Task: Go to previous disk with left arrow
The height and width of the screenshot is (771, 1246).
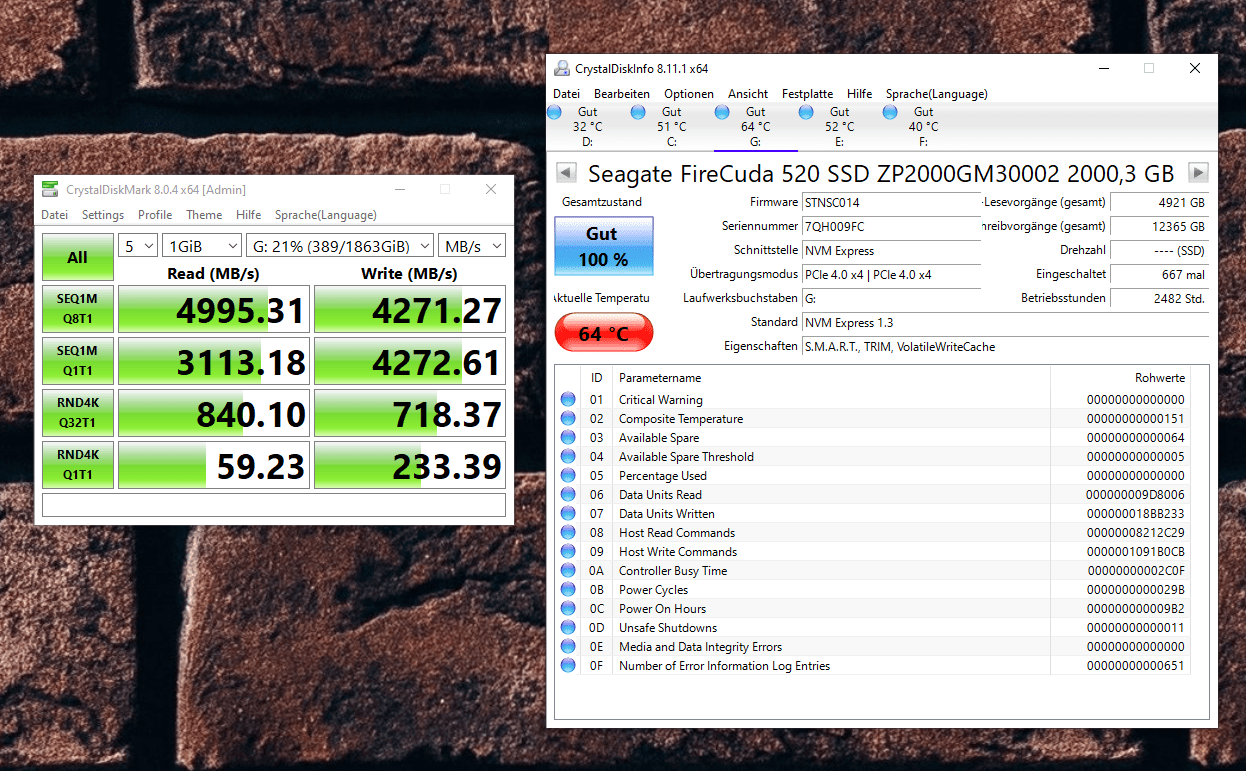Action: click(x=566, y=172)
